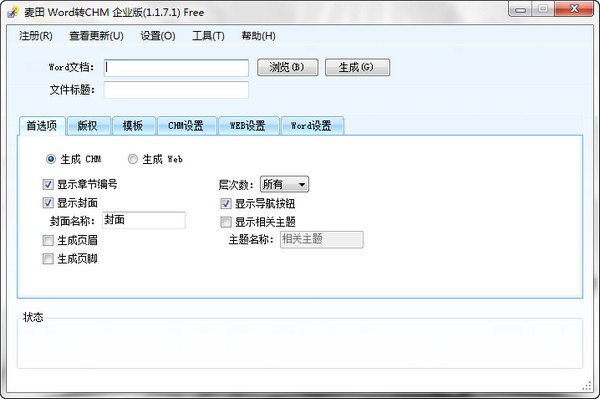Switch to the 版权 tab

(x=88, y=126)
